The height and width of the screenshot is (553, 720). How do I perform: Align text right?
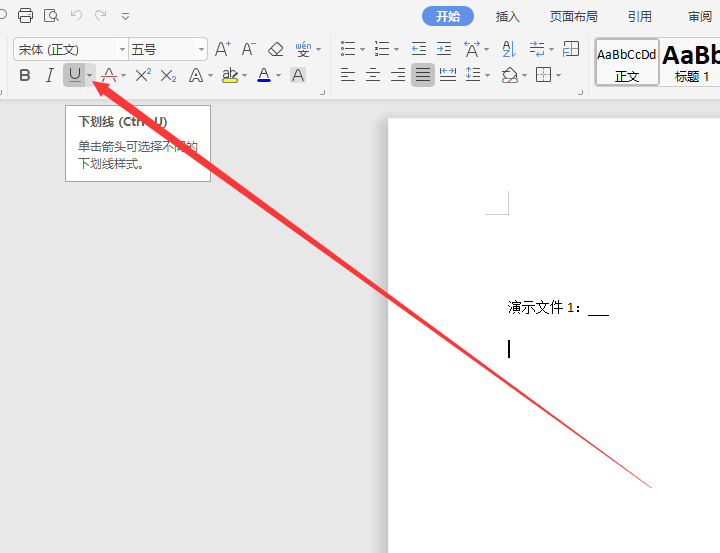tap(398, 74)
